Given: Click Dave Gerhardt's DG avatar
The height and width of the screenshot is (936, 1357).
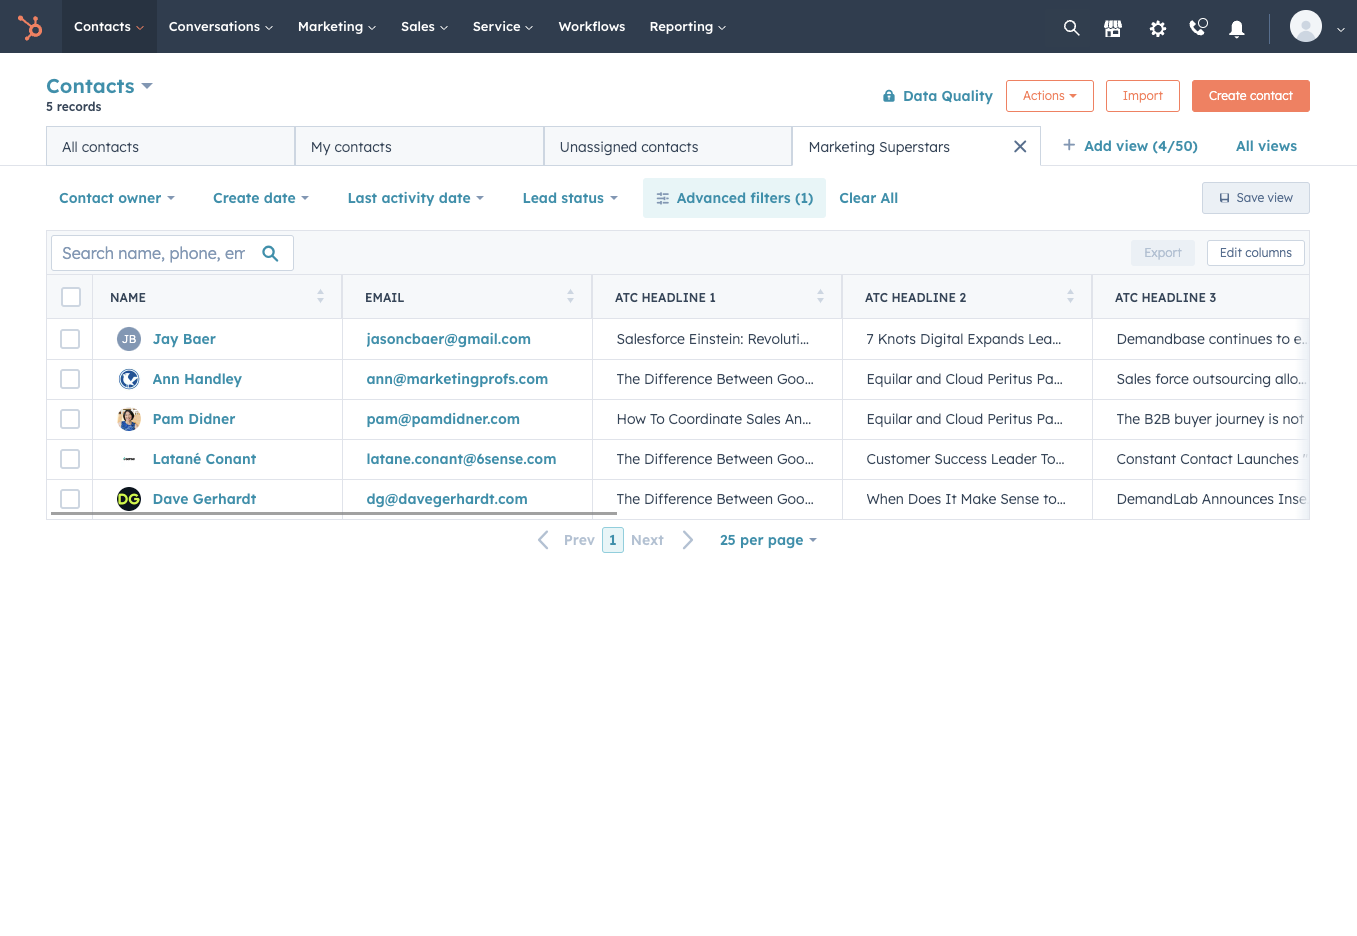Looking at the screenshot, I should 129,499.
